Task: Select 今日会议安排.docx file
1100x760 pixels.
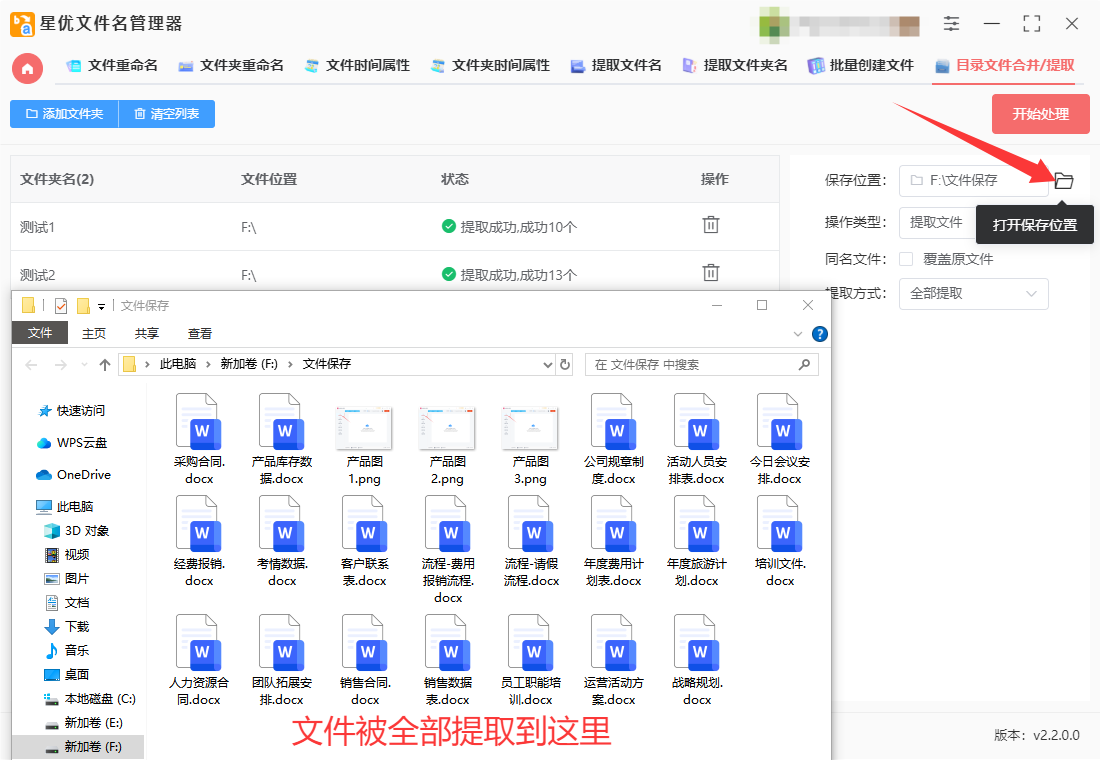Action: pyautogui.click(x=779, y=440)
